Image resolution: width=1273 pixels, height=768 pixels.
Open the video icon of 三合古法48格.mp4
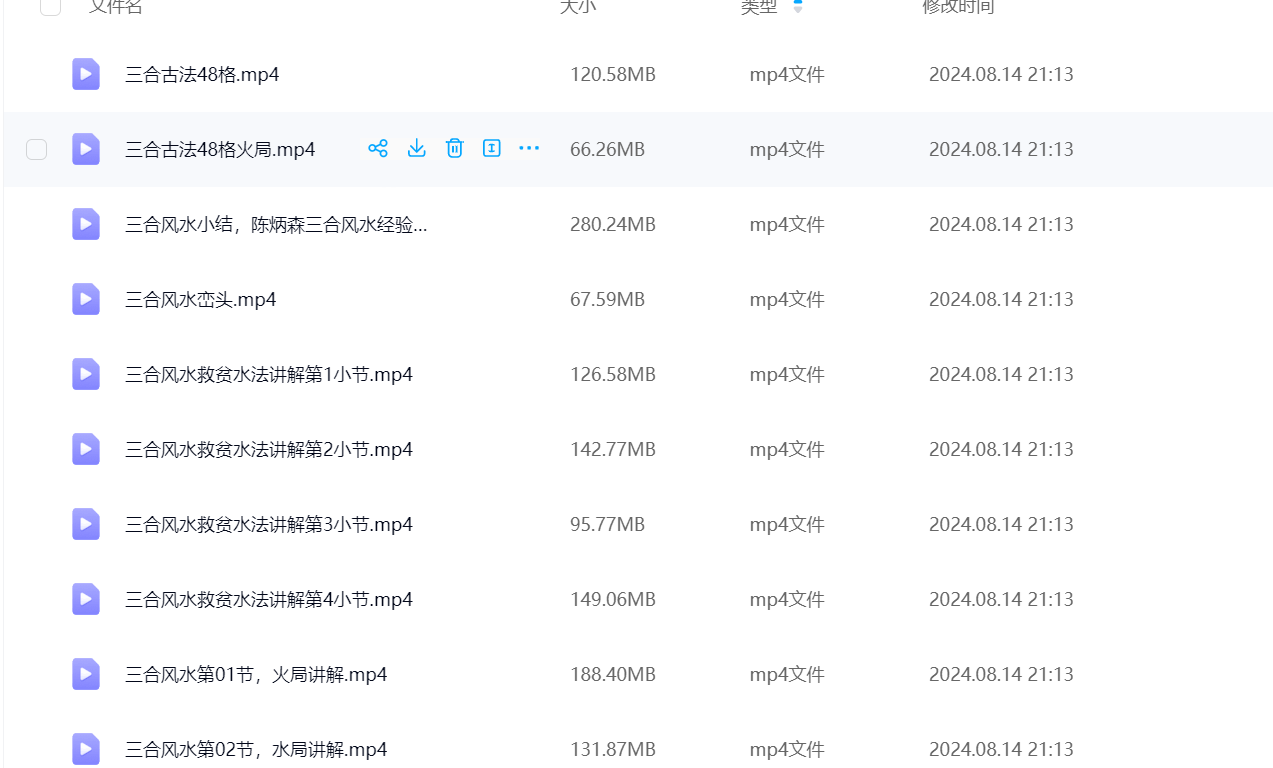pyautogui.click(x=86, y=74)
